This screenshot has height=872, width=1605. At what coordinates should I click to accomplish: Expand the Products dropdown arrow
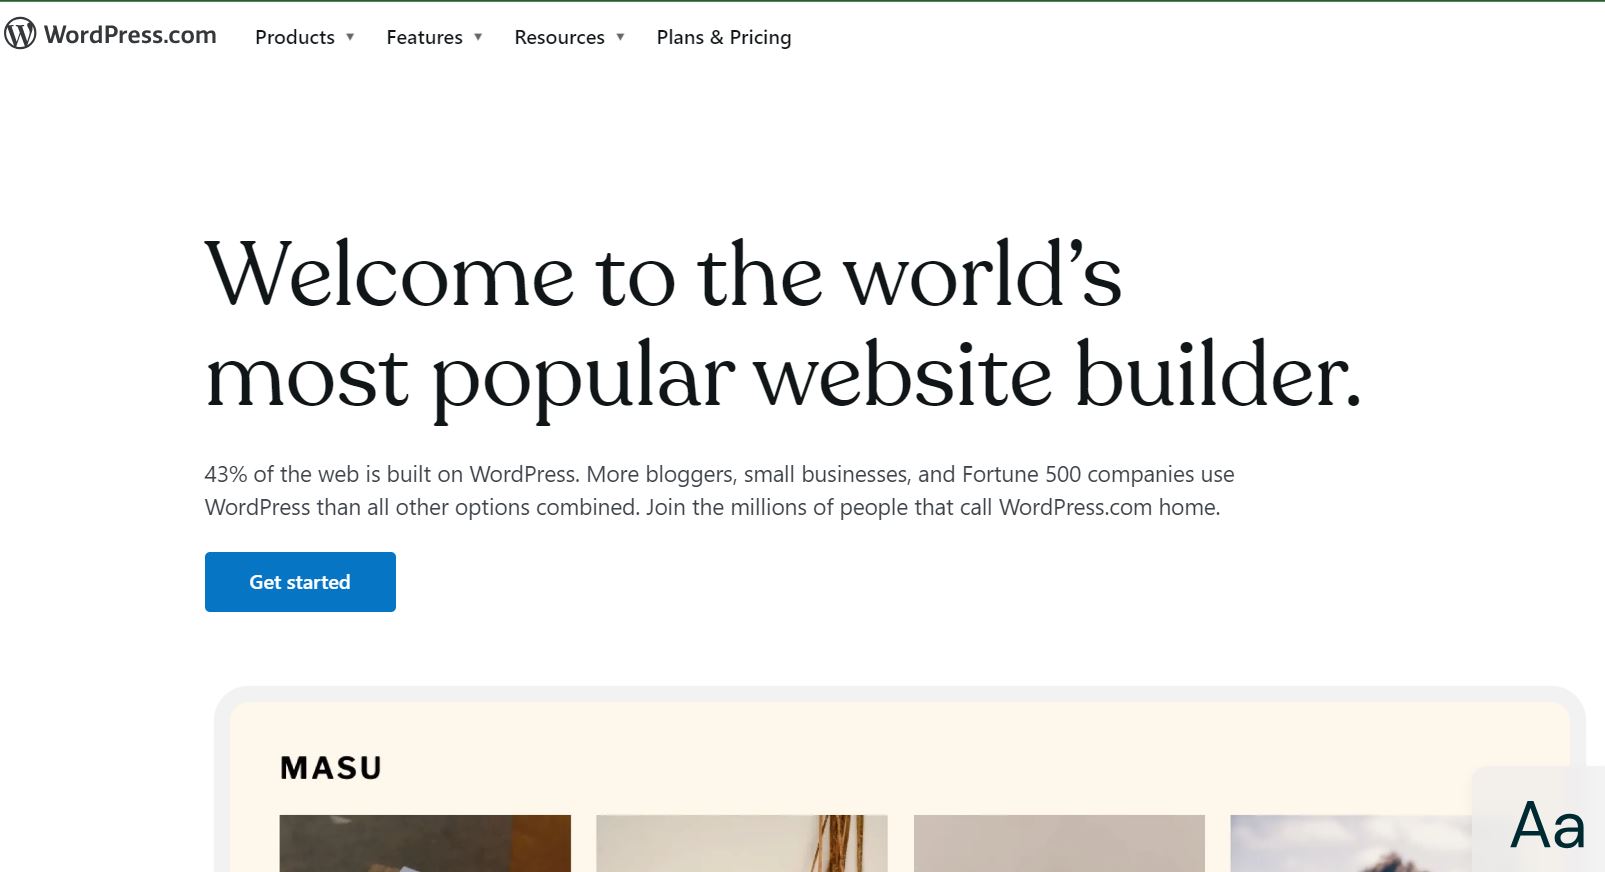click(350, 37)
